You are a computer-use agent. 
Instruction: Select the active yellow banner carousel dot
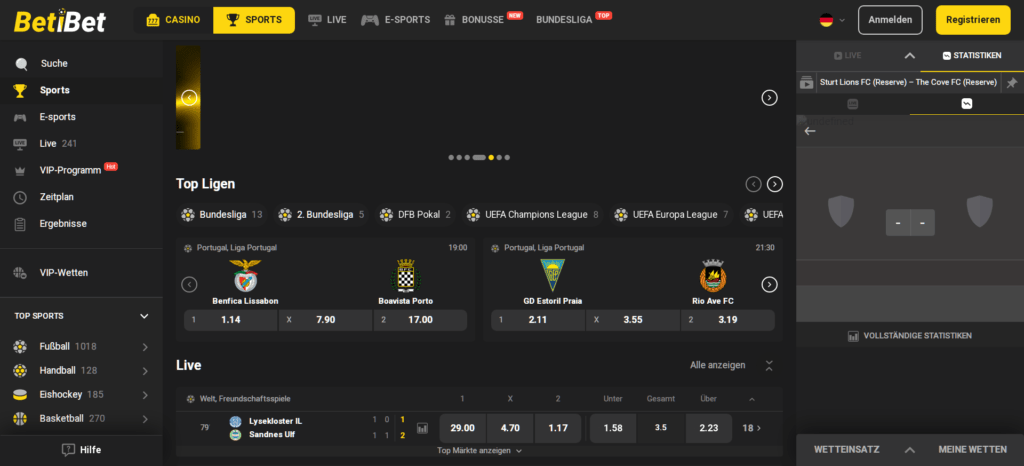coord(491,157)
